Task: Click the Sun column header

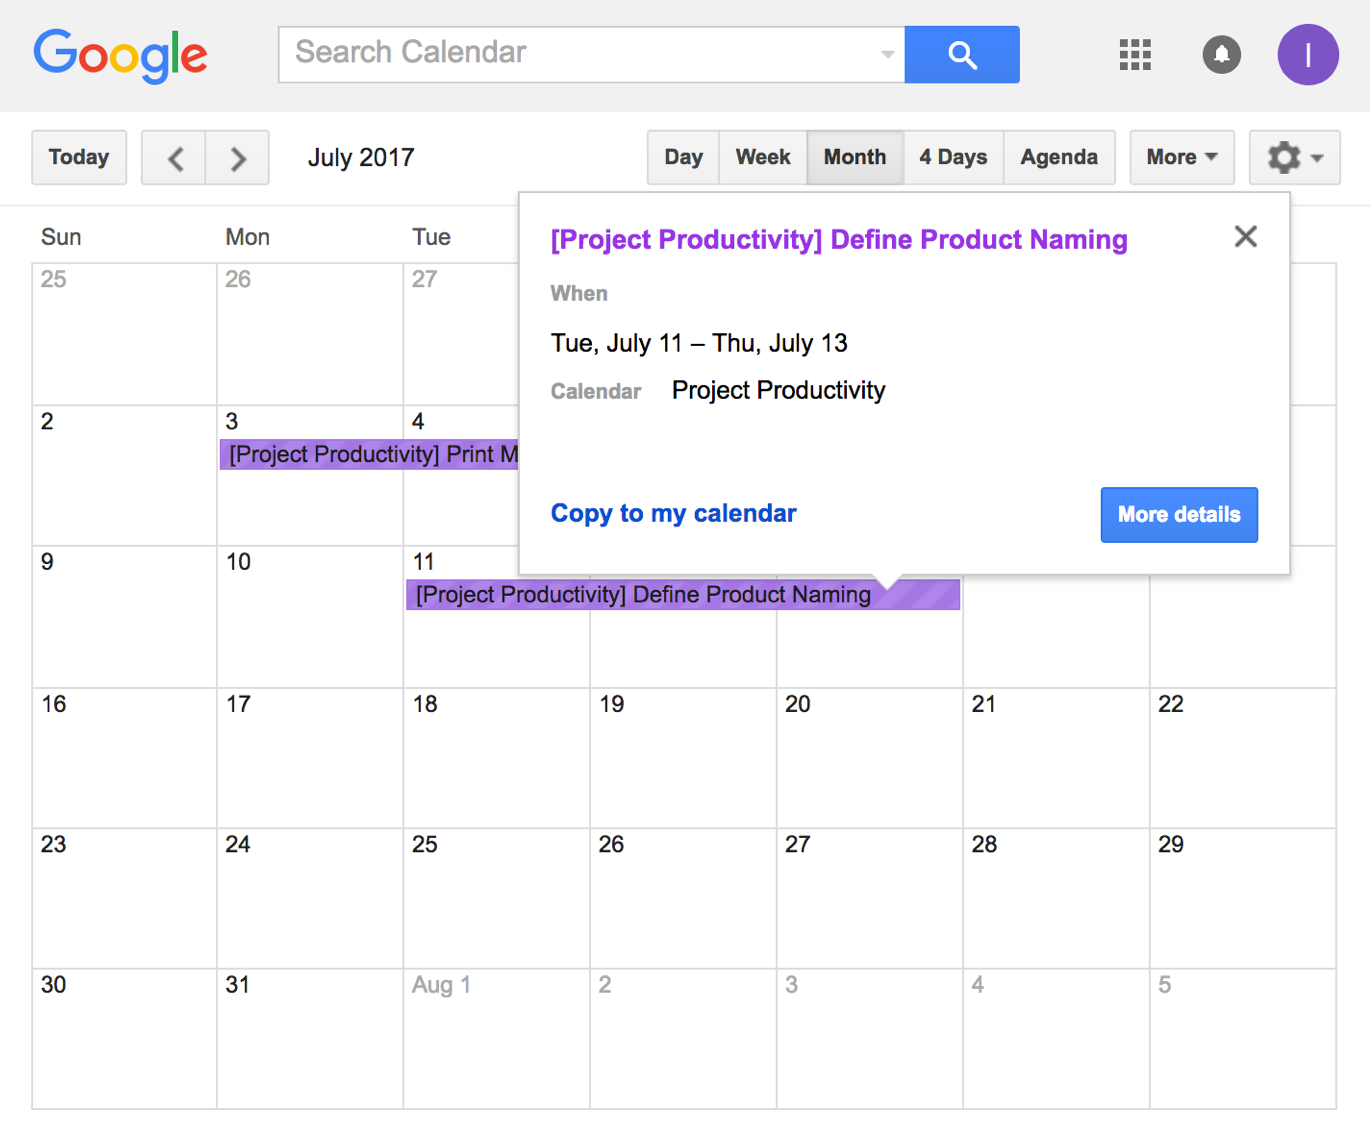Action: tap(61, 237)
